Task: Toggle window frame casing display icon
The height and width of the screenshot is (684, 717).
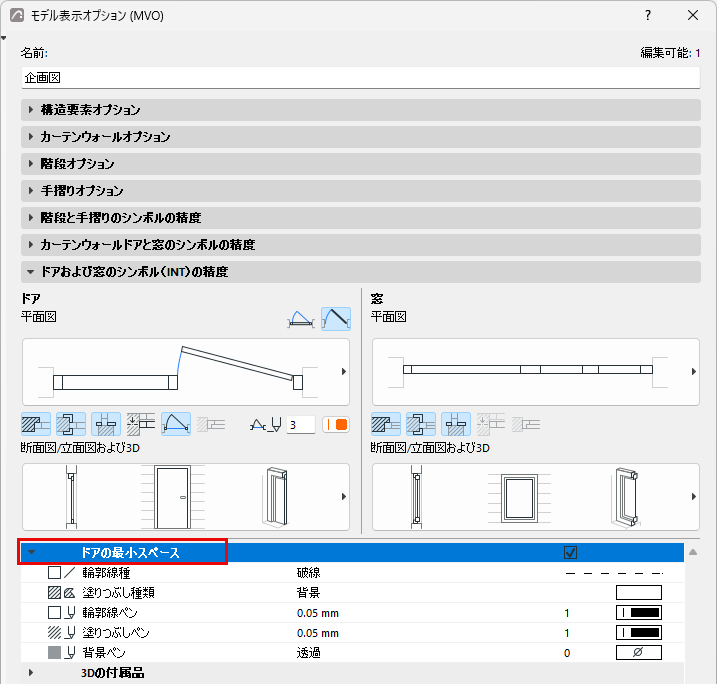Action: coord(421,424)
